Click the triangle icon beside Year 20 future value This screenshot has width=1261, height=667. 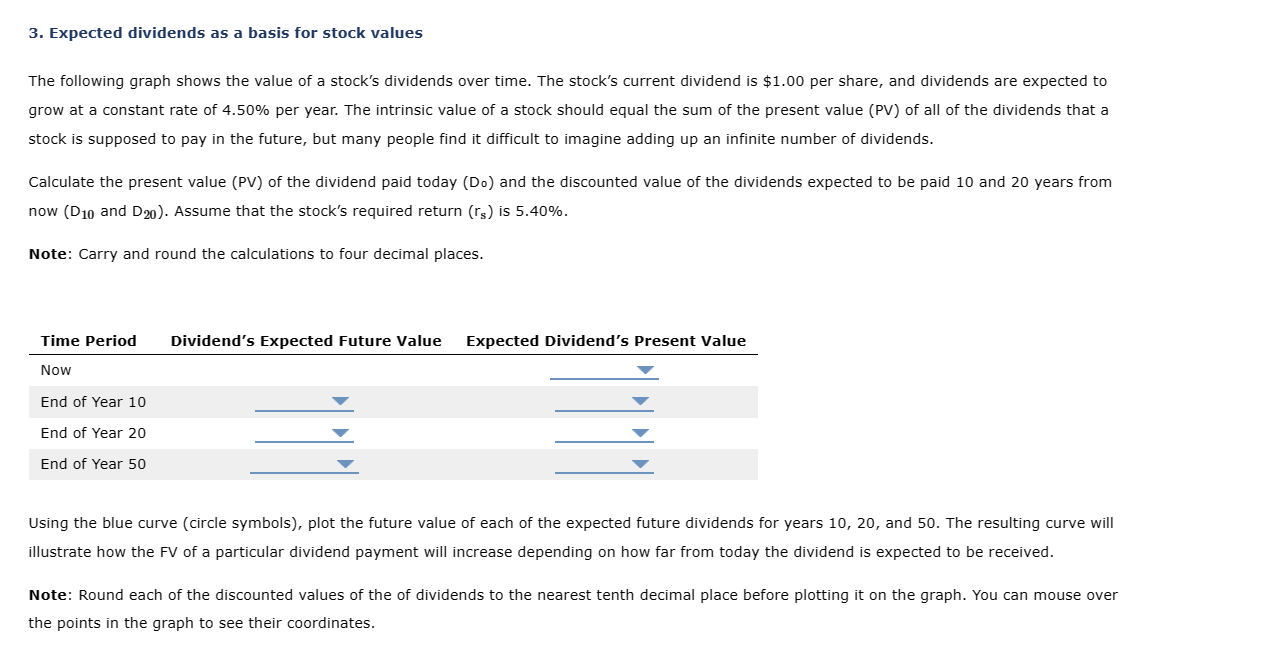[x=340, y=432]
